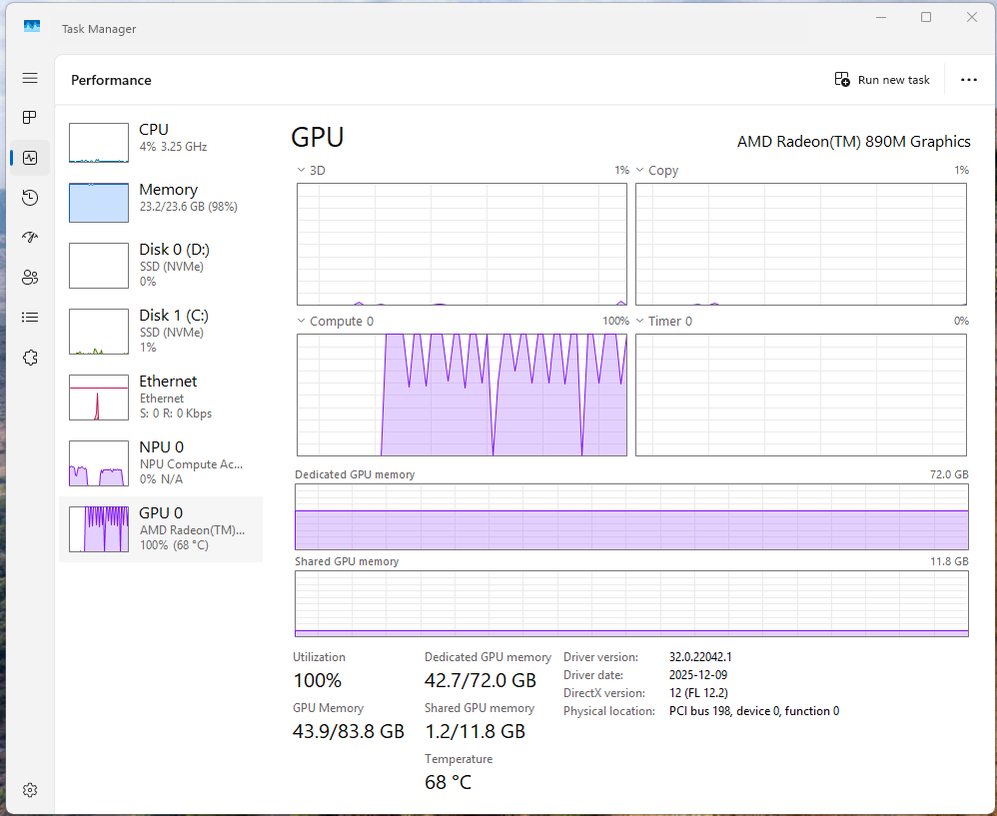Click the Task Manager app icon
This screenshot has width=997, height=816.
tap(32, 26)
